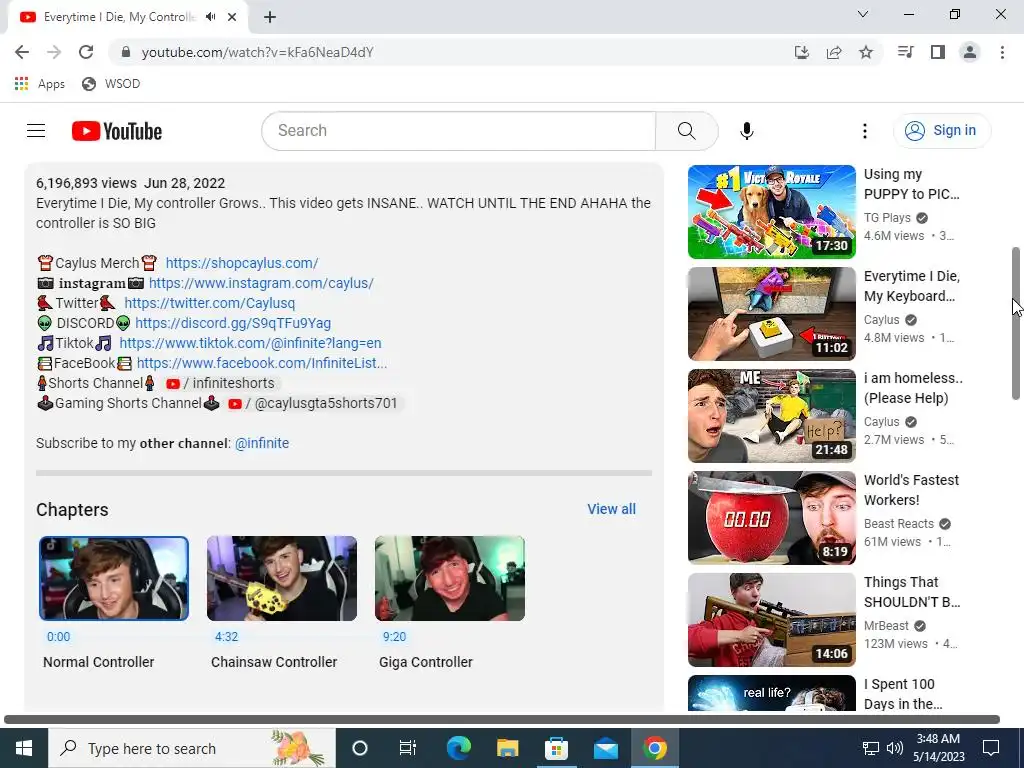Image resolution: width=1024 pixels, height=768 pixels.
Task: Click the Windows taskbar search box
Action: coord(192,748)
